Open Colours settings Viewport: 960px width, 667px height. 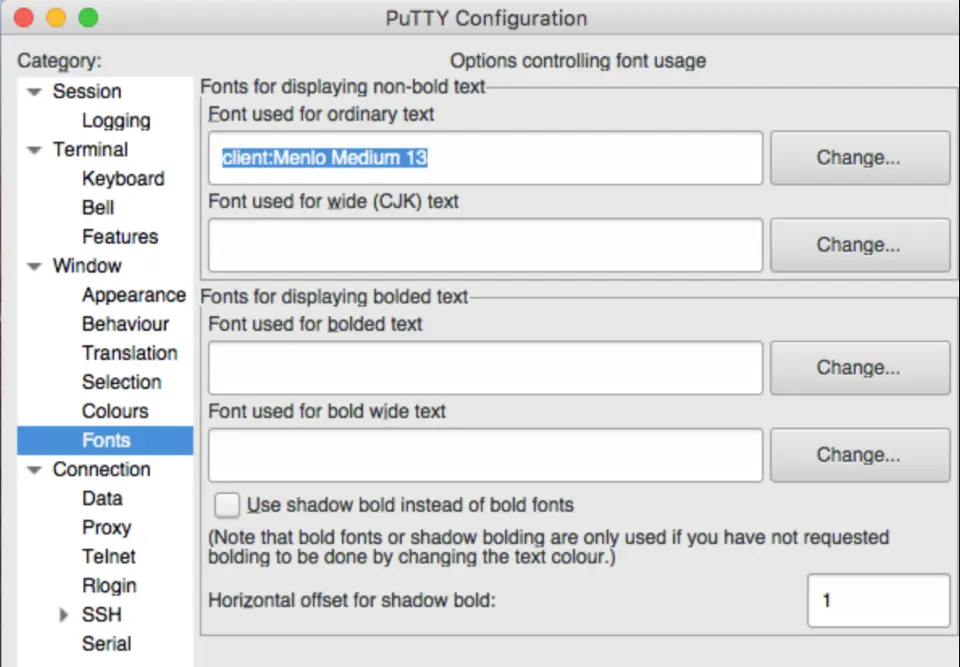[115, 411]
